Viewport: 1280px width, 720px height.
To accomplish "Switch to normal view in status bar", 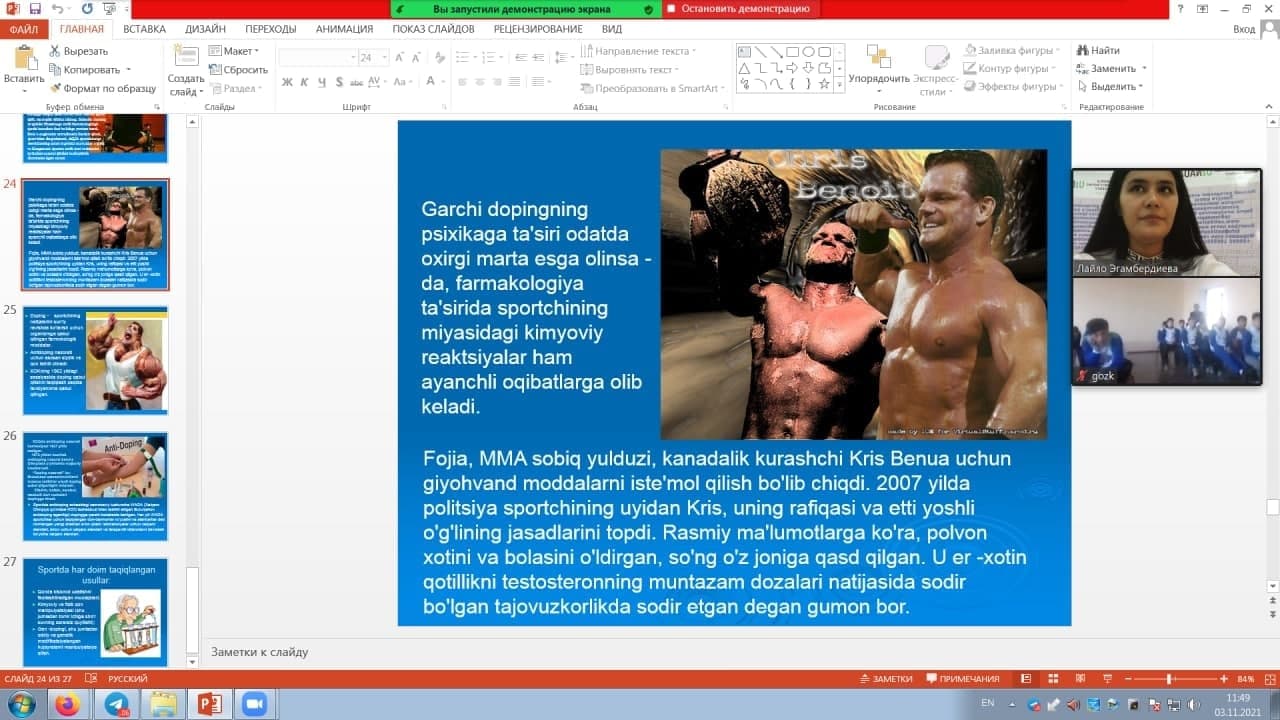I will [x=1026, y=679].
